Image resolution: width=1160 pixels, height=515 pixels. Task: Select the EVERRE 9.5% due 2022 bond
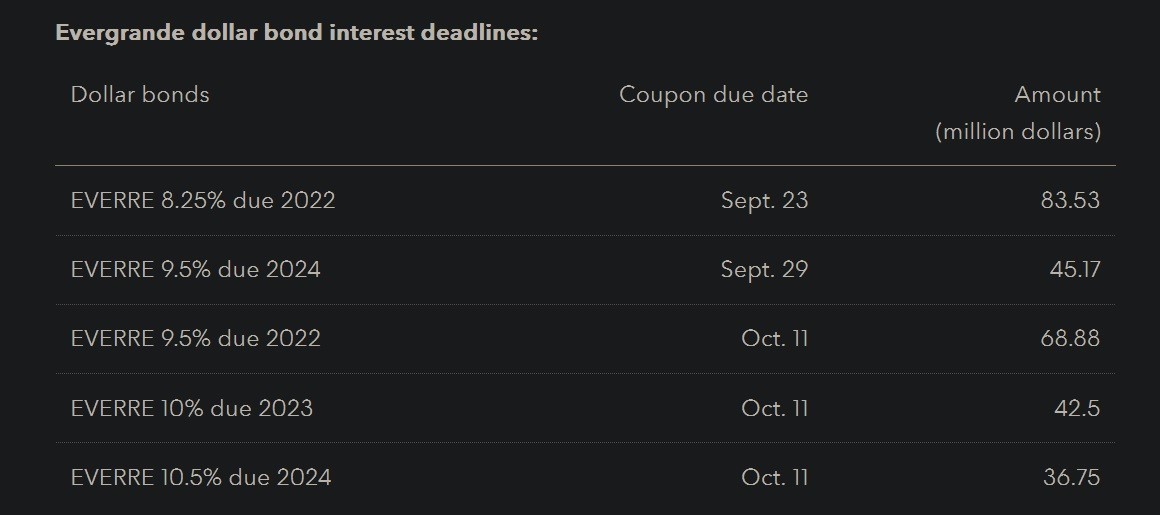[x=196, y=338]
